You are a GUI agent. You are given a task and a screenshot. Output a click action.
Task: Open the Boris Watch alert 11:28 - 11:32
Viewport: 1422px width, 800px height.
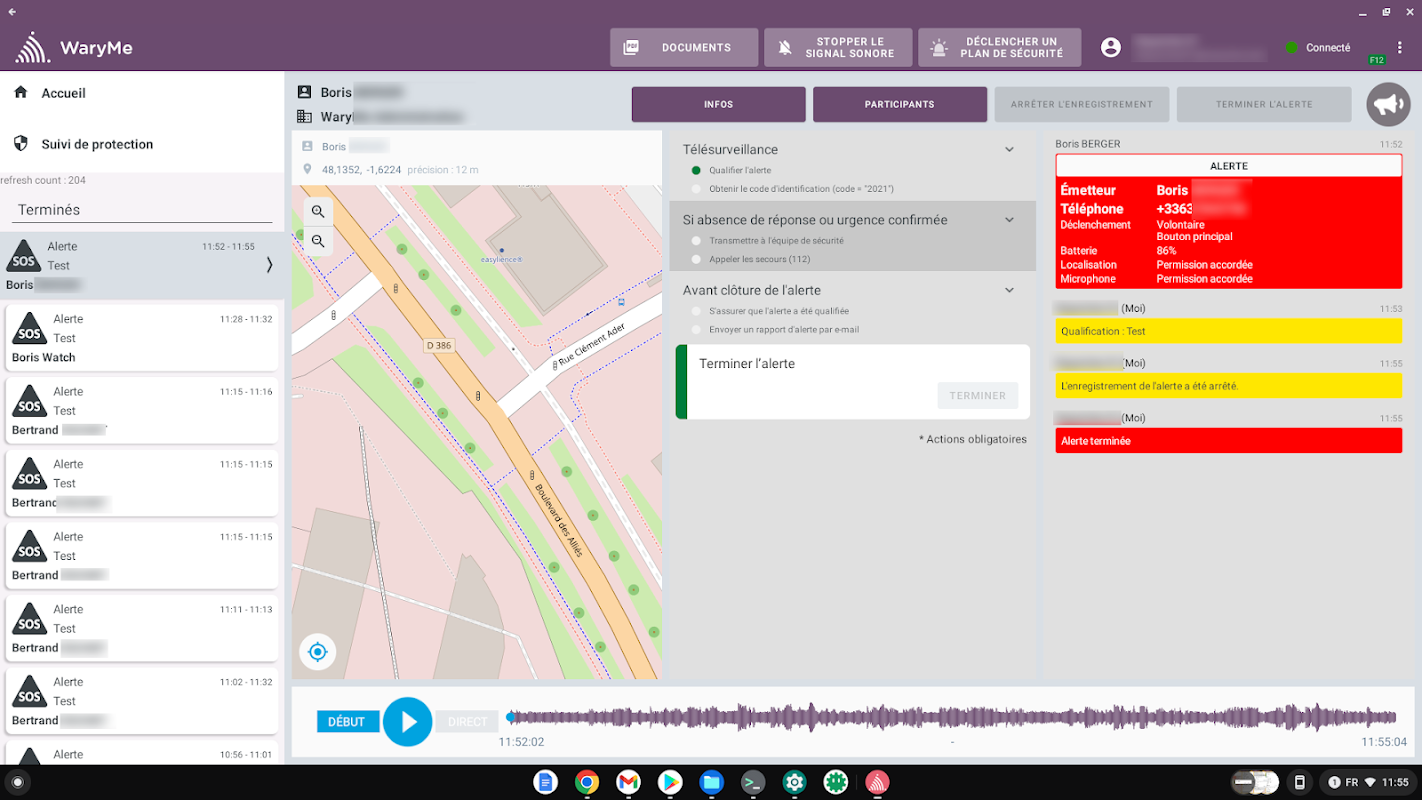pos(142,338)
